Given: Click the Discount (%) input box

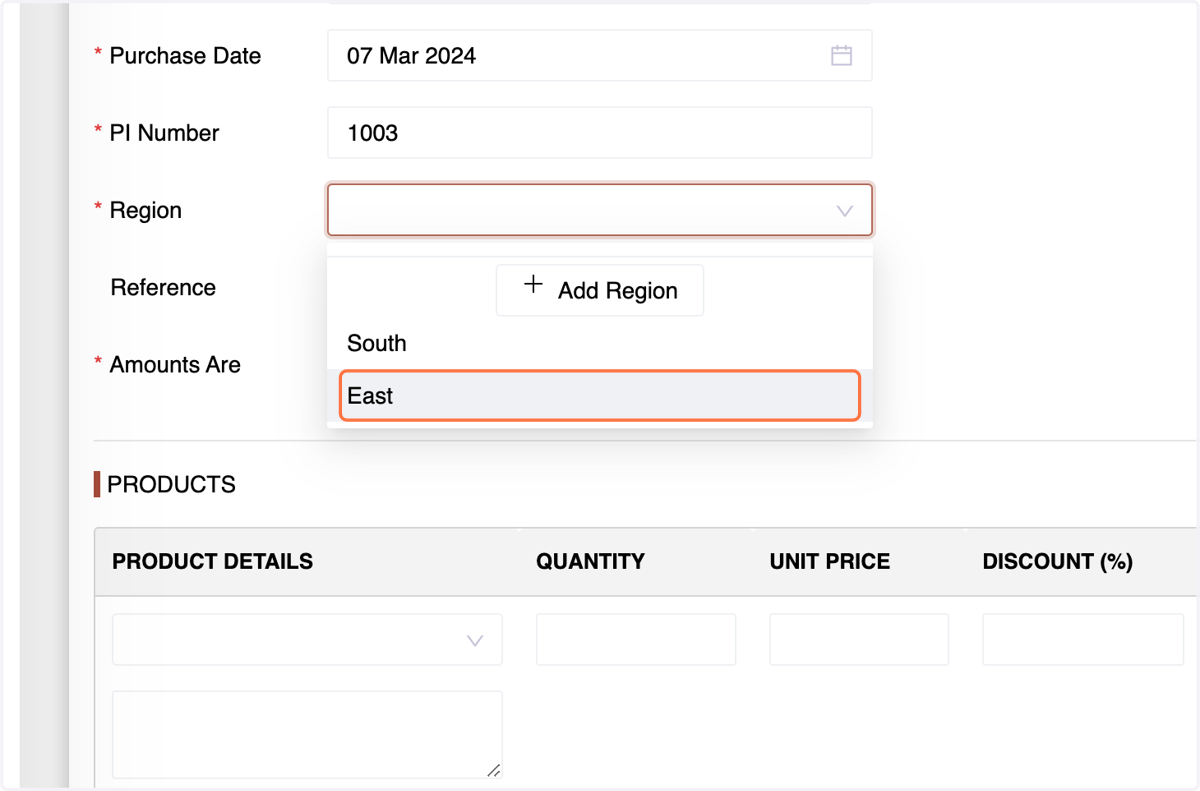Looking at the screenshot, I should pos(1083,640).
